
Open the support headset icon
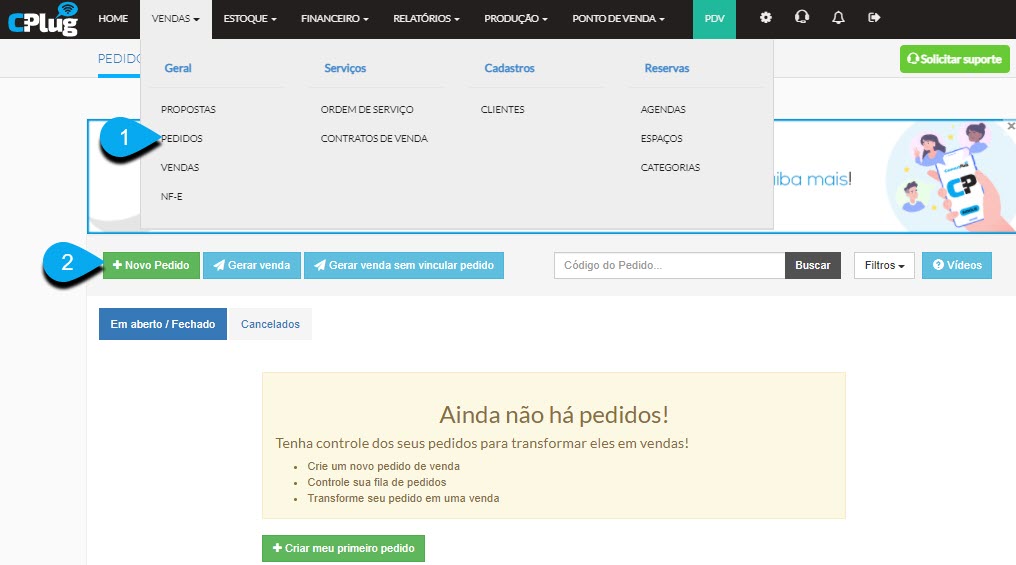[x=802, y=17]
